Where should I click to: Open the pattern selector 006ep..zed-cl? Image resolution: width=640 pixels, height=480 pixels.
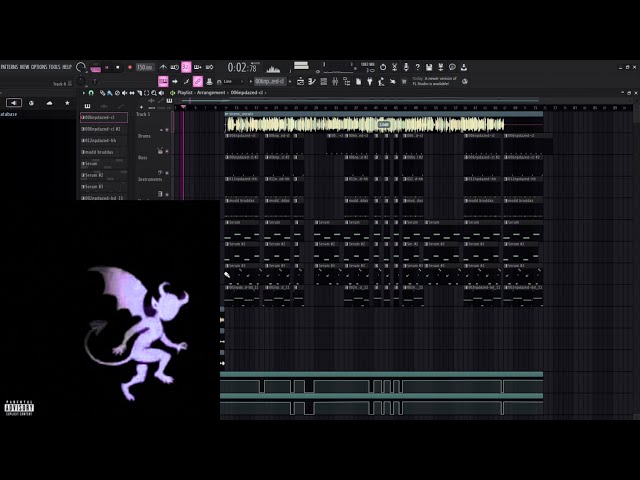270,82
